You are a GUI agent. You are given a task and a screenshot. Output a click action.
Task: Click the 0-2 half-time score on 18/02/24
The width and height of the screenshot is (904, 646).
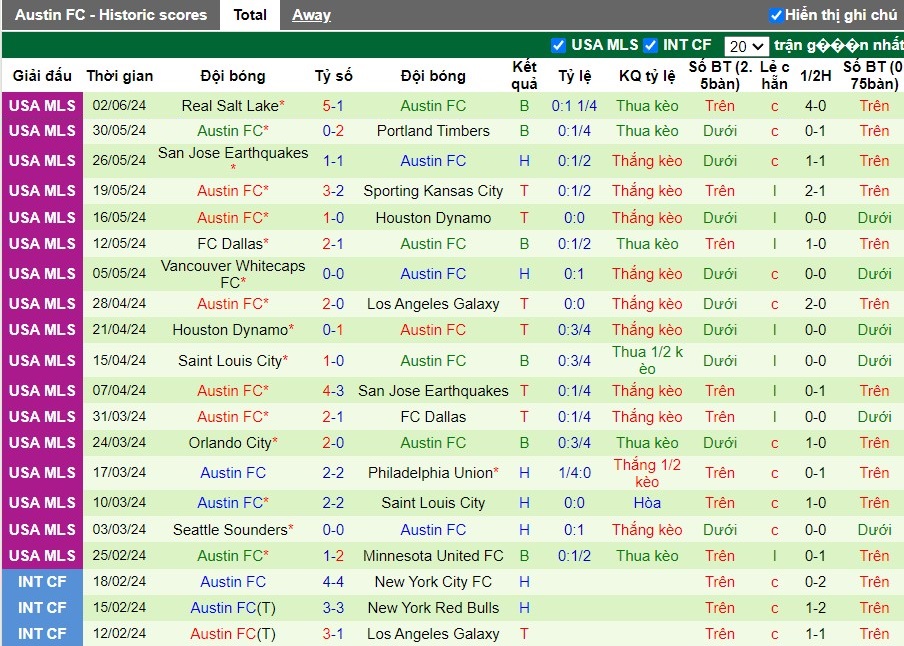(x=815, y=582)
